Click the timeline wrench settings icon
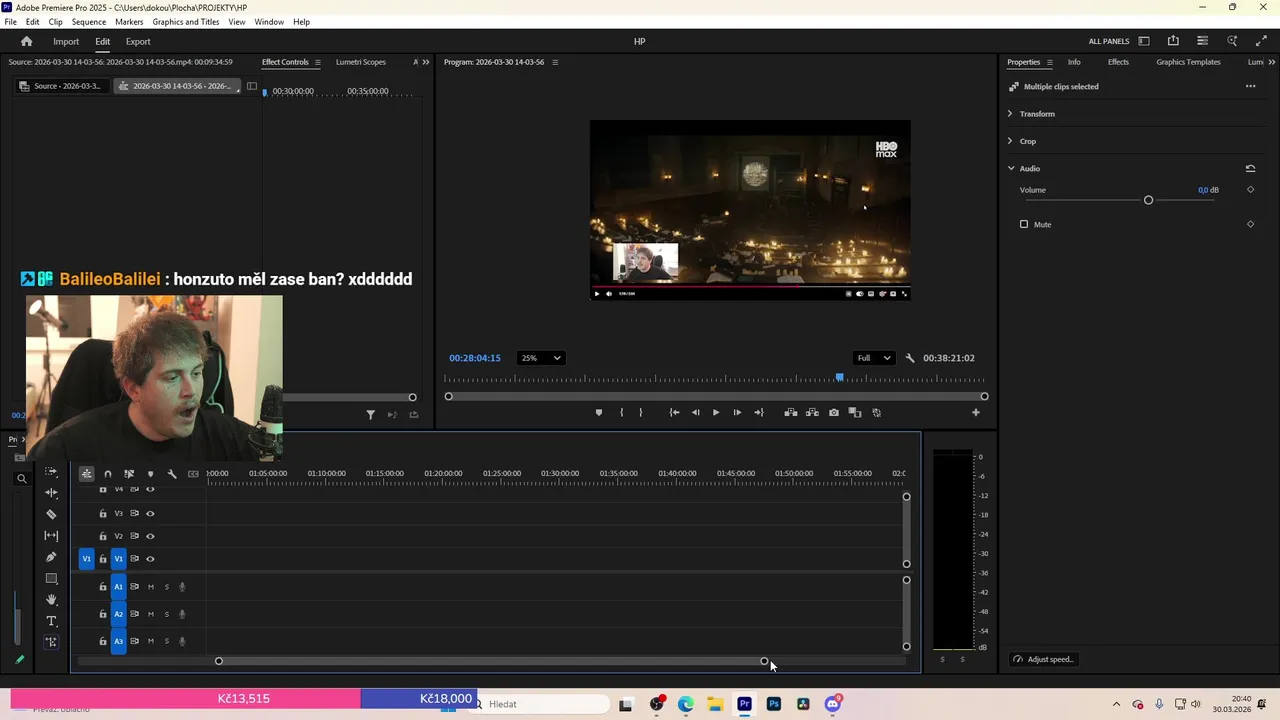1280x720 pixels. pyautogui.click(x=172, y=474)
